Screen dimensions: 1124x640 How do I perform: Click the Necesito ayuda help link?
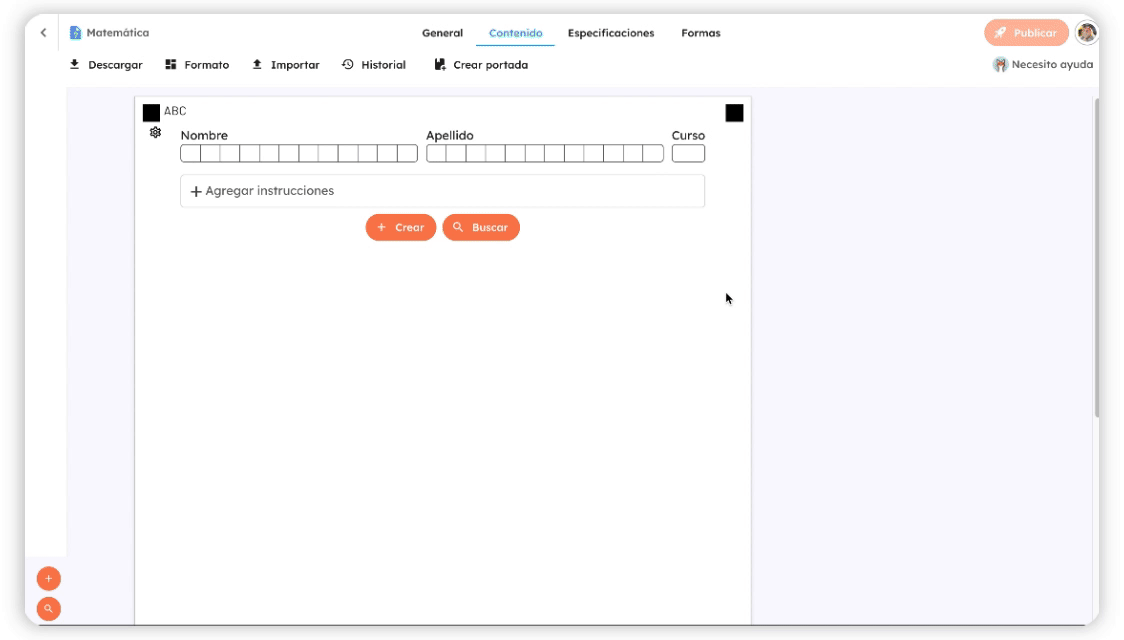click(1043, 65)
